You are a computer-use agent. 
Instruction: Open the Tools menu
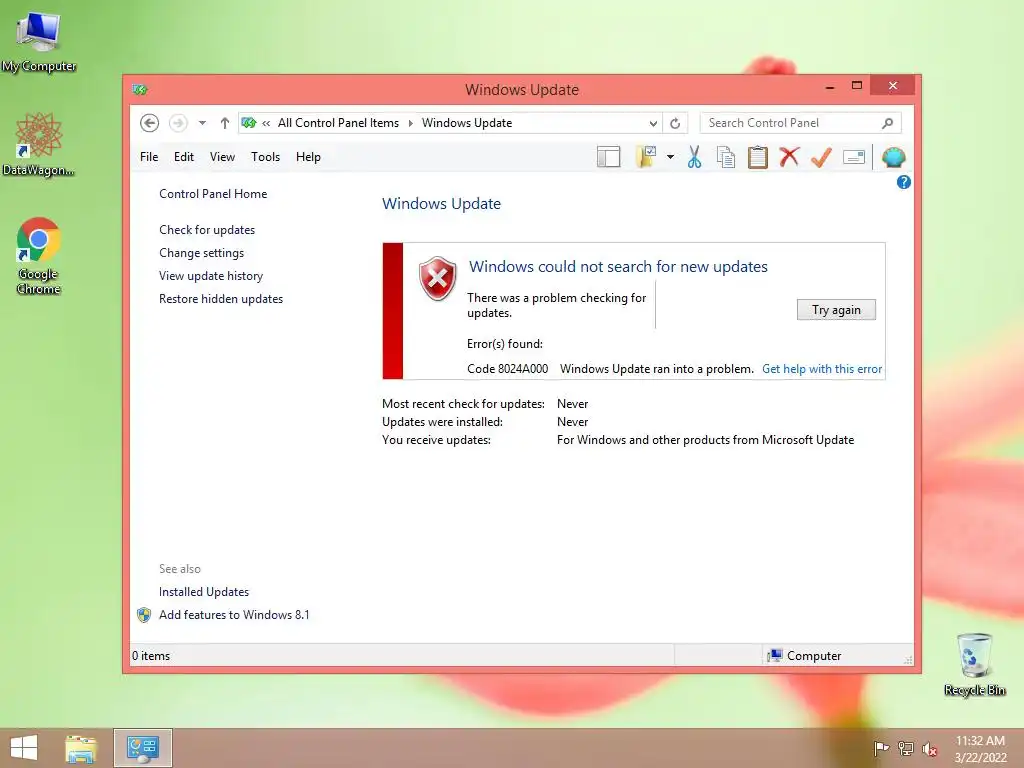(x=265, y=157)
